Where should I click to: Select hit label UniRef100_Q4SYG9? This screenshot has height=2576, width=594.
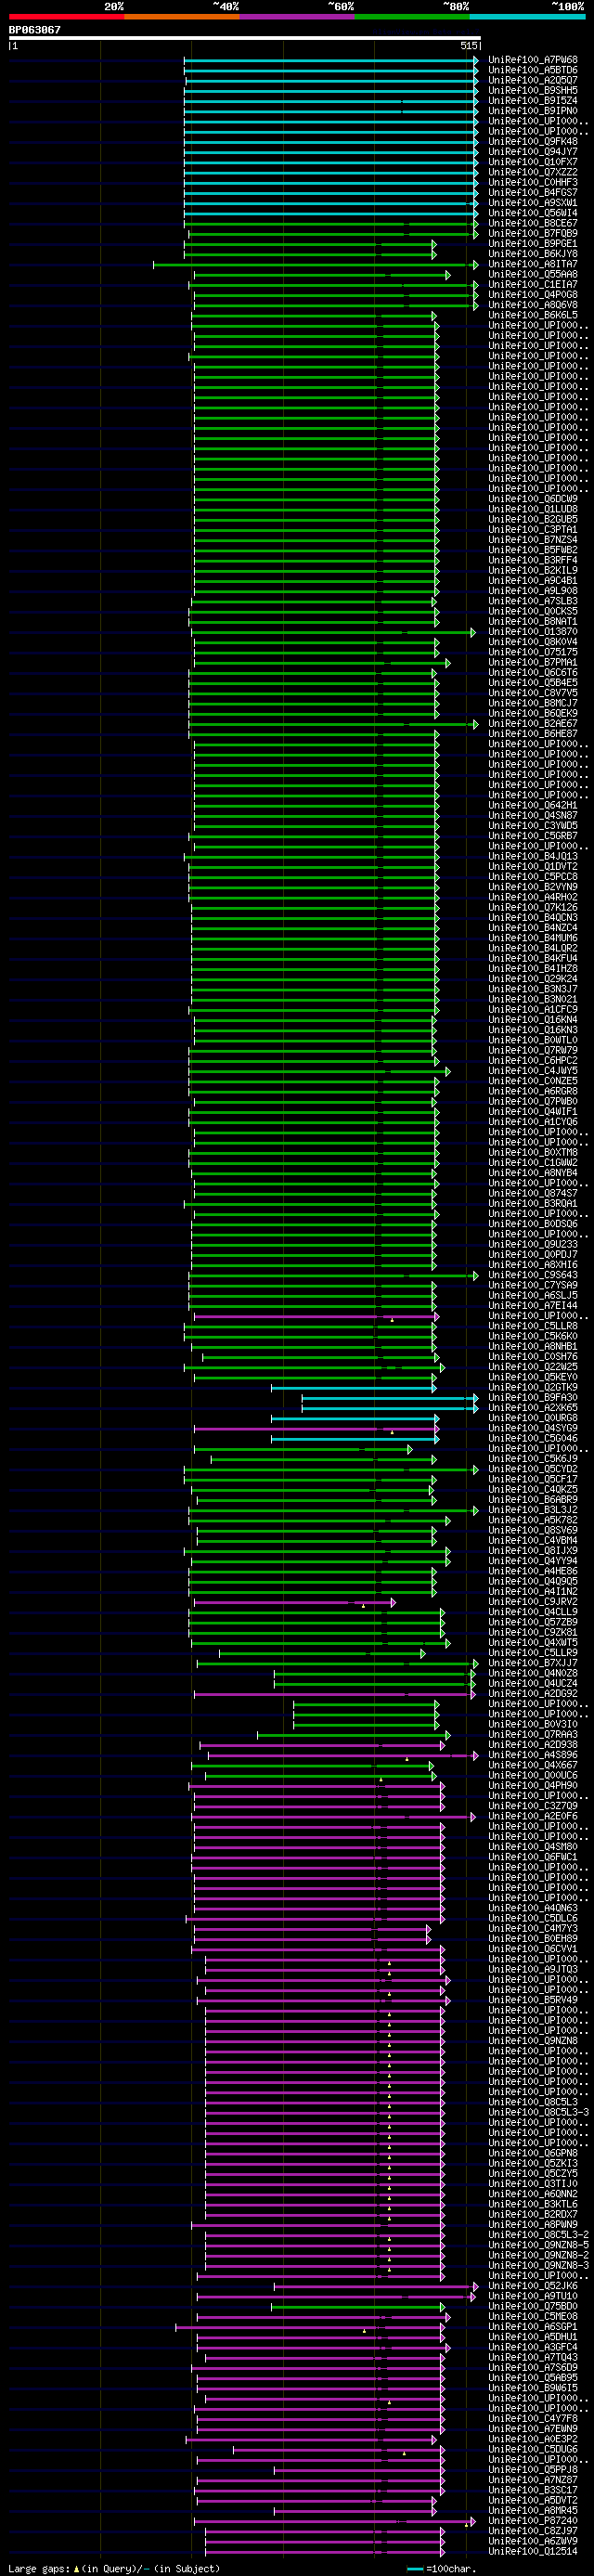pos(533,1428)
